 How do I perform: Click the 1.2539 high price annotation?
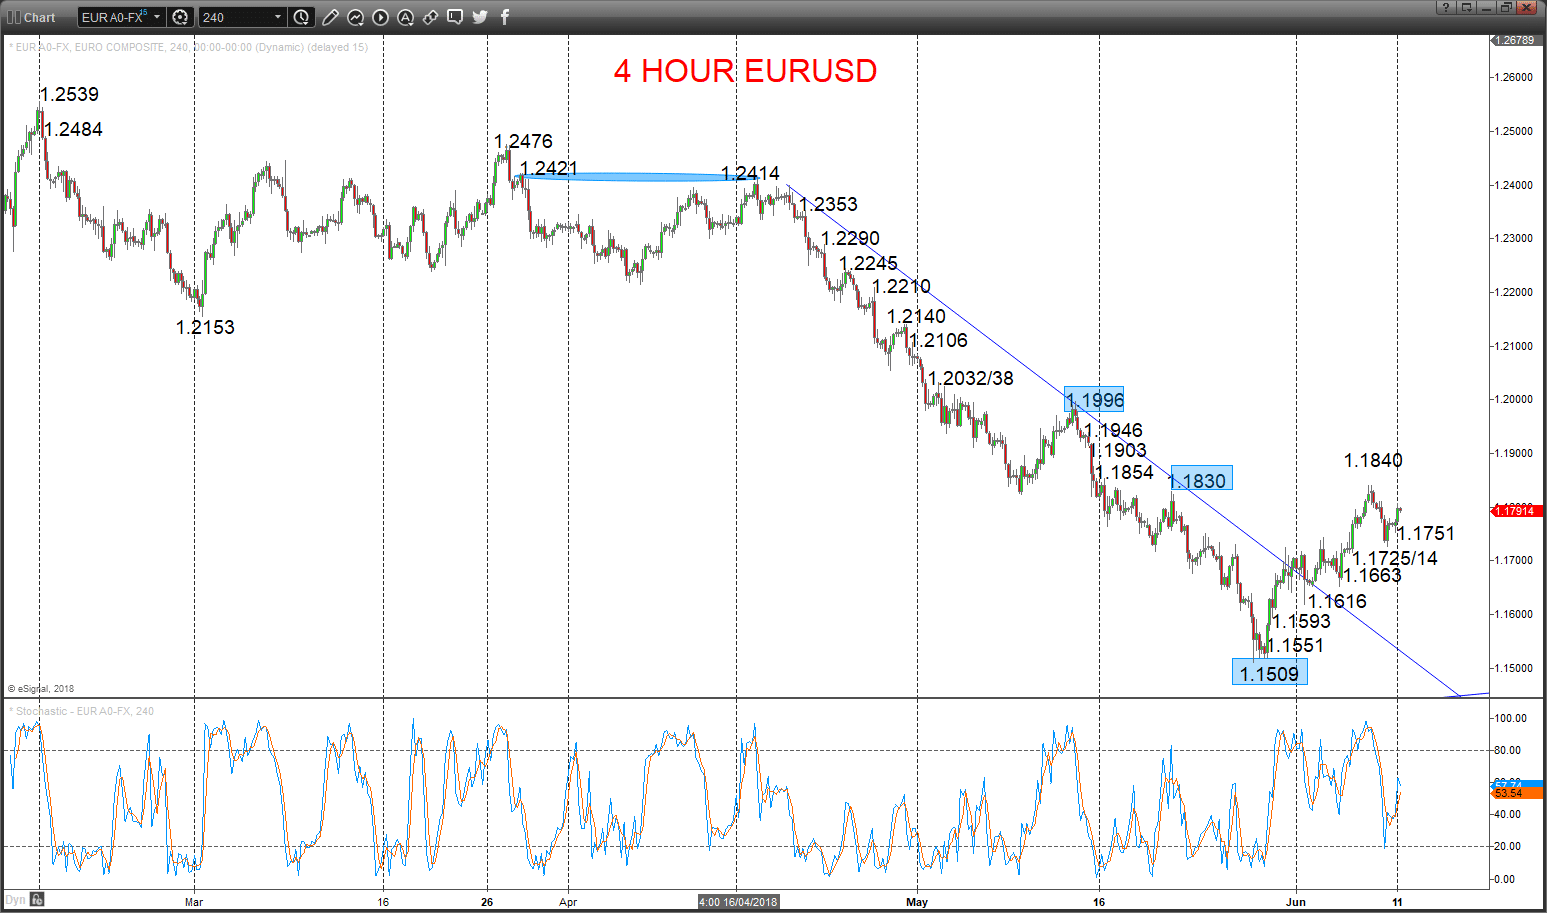[x=69, y=94]
